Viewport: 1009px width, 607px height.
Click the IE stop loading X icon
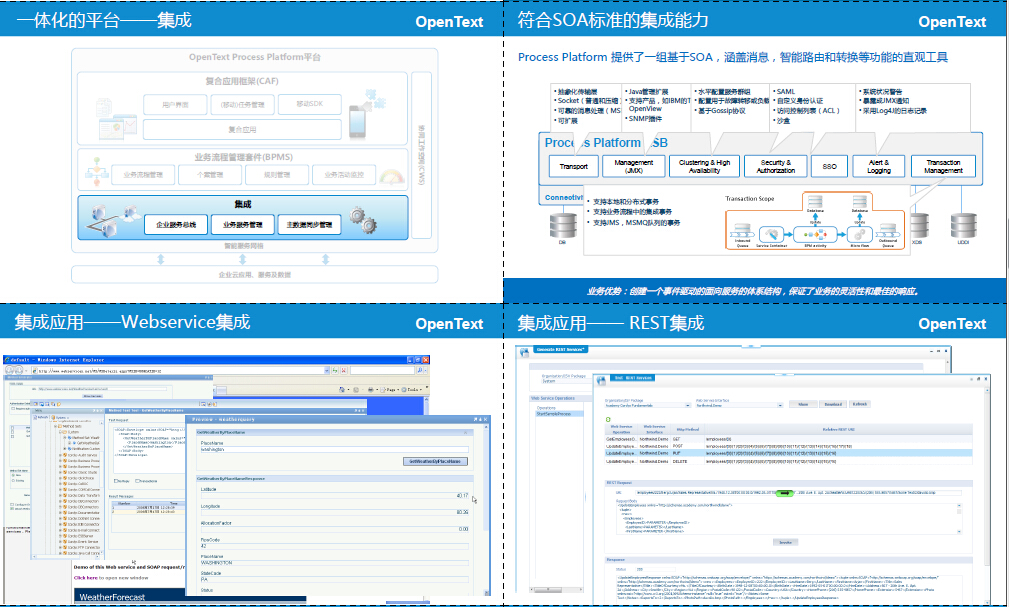344,371
